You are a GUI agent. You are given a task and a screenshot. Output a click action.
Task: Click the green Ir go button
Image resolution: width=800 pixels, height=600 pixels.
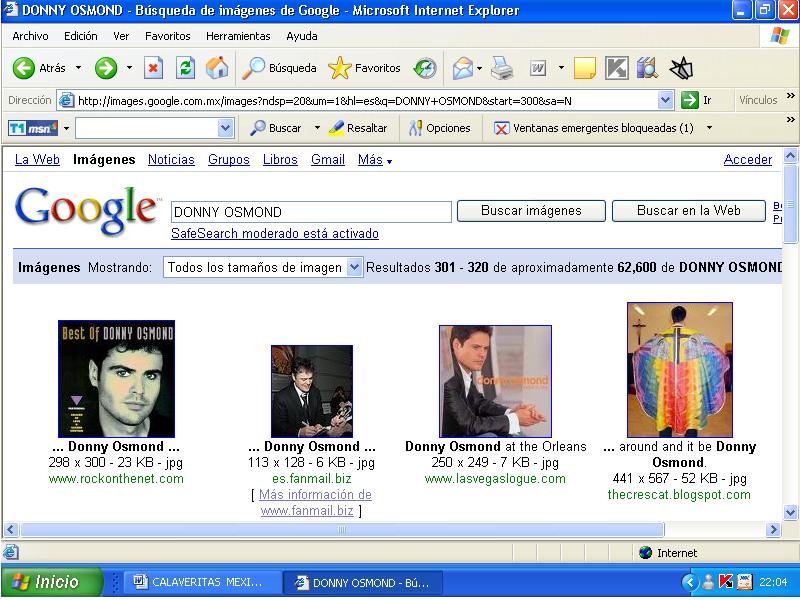[696, 100]
